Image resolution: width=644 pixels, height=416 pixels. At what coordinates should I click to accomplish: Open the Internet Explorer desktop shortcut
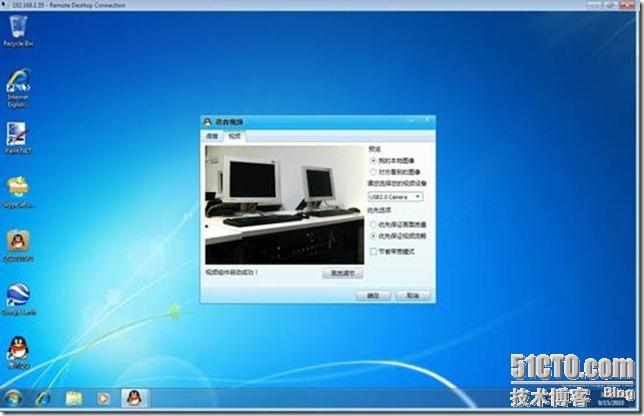[x=18, y=88]
